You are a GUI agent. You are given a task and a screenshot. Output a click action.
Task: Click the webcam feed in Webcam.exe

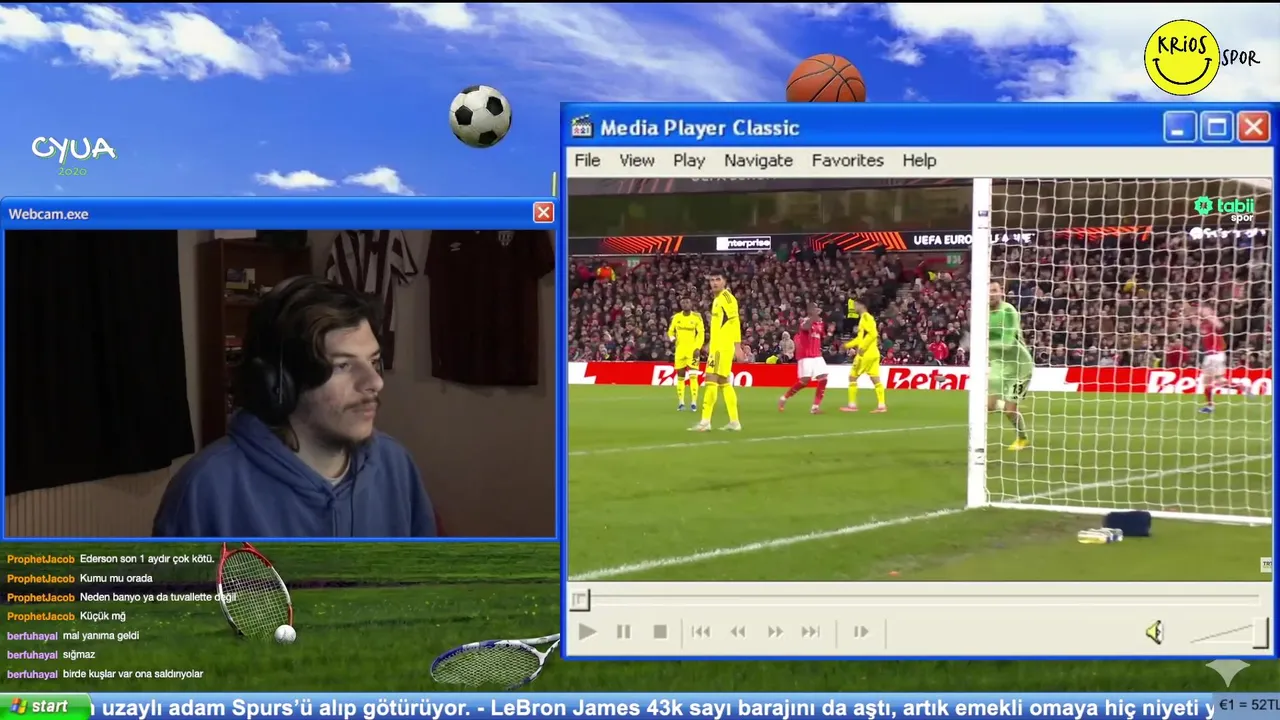click(279, 383)
